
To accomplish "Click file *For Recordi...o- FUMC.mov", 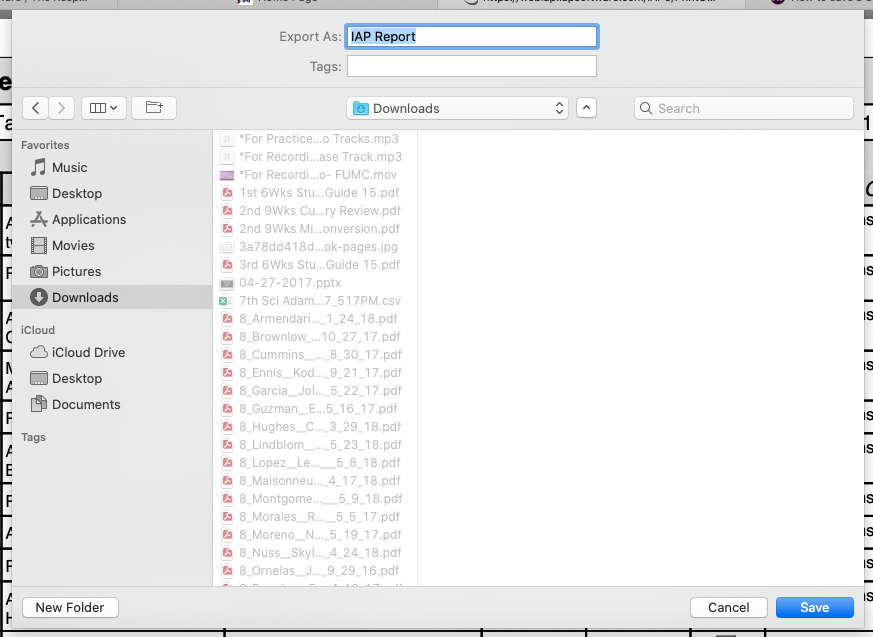I will [315, 175].
